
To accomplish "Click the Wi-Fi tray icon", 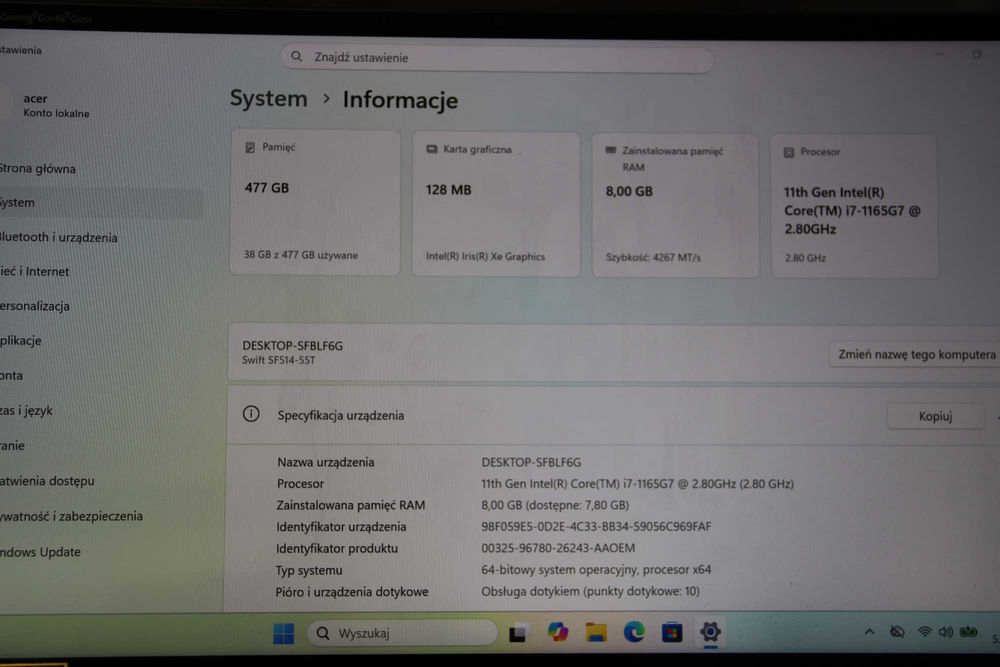I will click(x=924, y=631).
